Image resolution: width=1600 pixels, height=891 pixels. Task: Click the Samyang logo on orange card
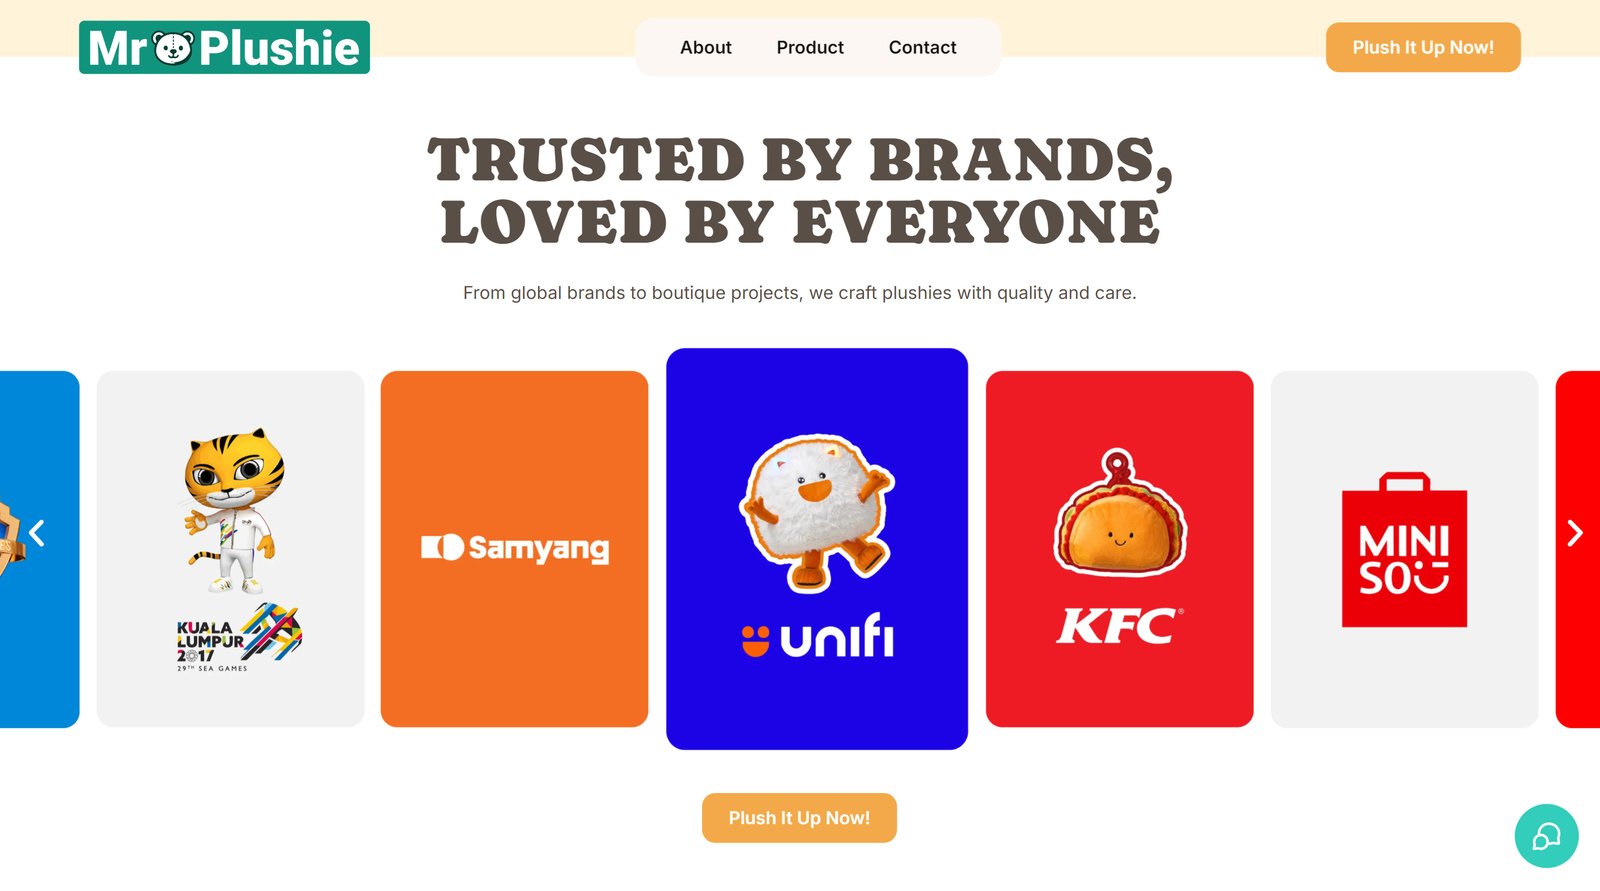[515, 548]
